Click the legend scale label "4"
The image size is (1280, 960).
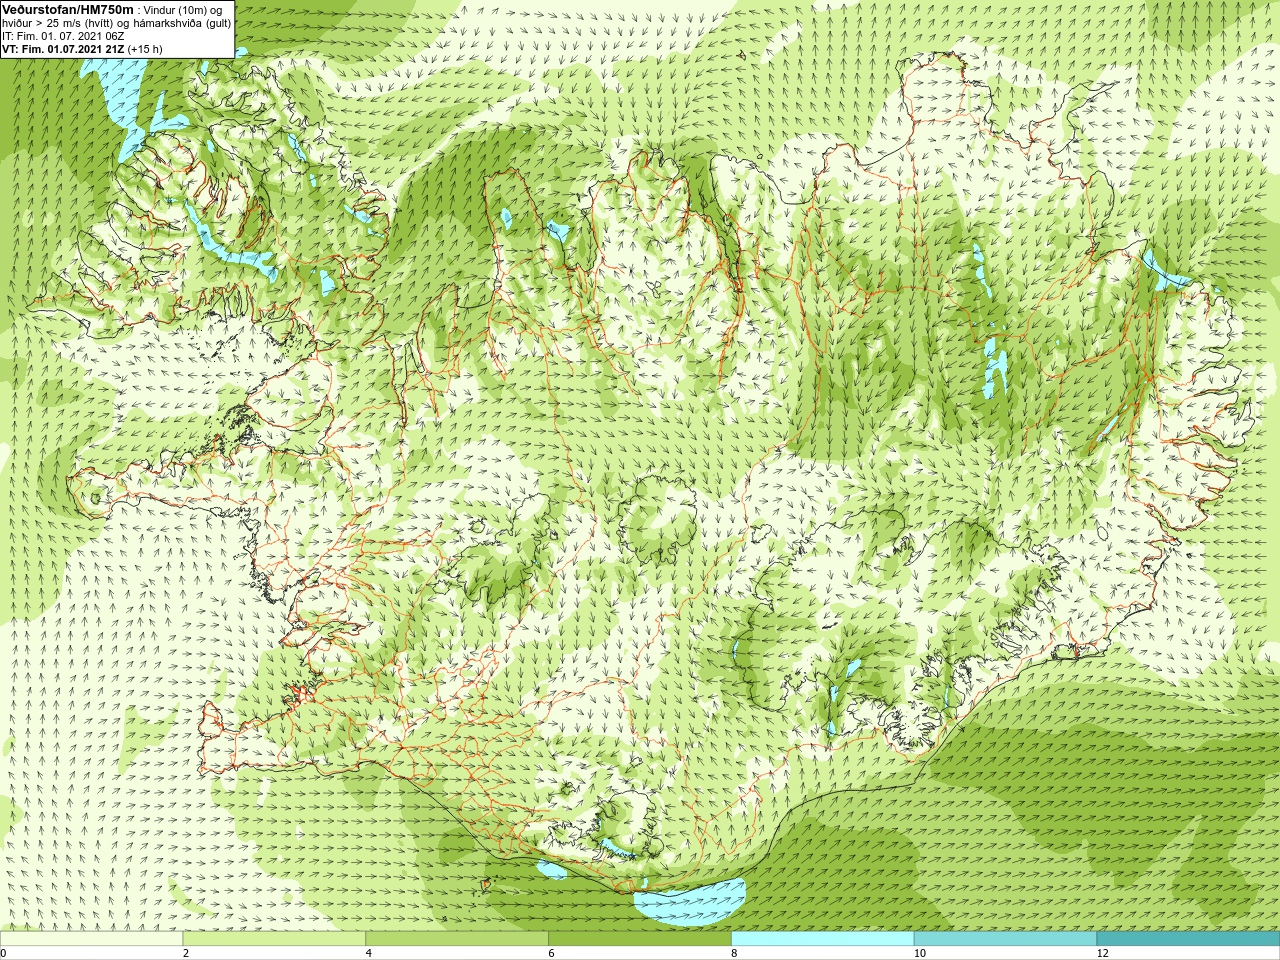(369, 953)
